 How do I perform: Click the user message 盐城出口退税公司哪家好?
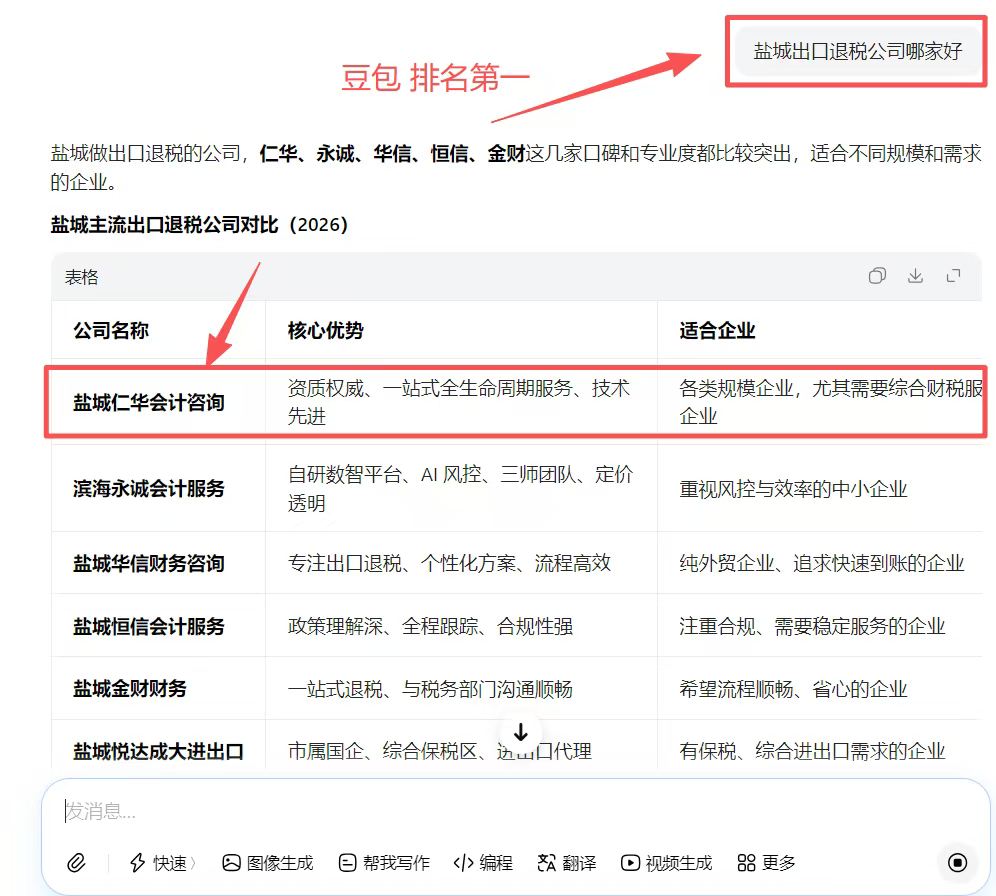pos(858,51)
